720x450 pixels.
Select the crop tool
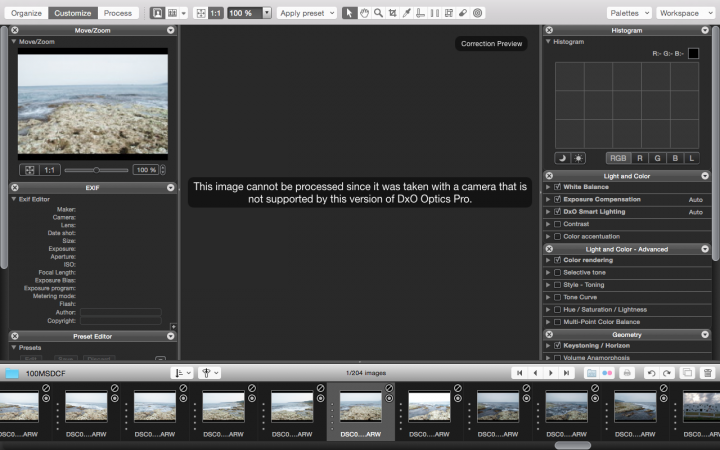(393, 13)
